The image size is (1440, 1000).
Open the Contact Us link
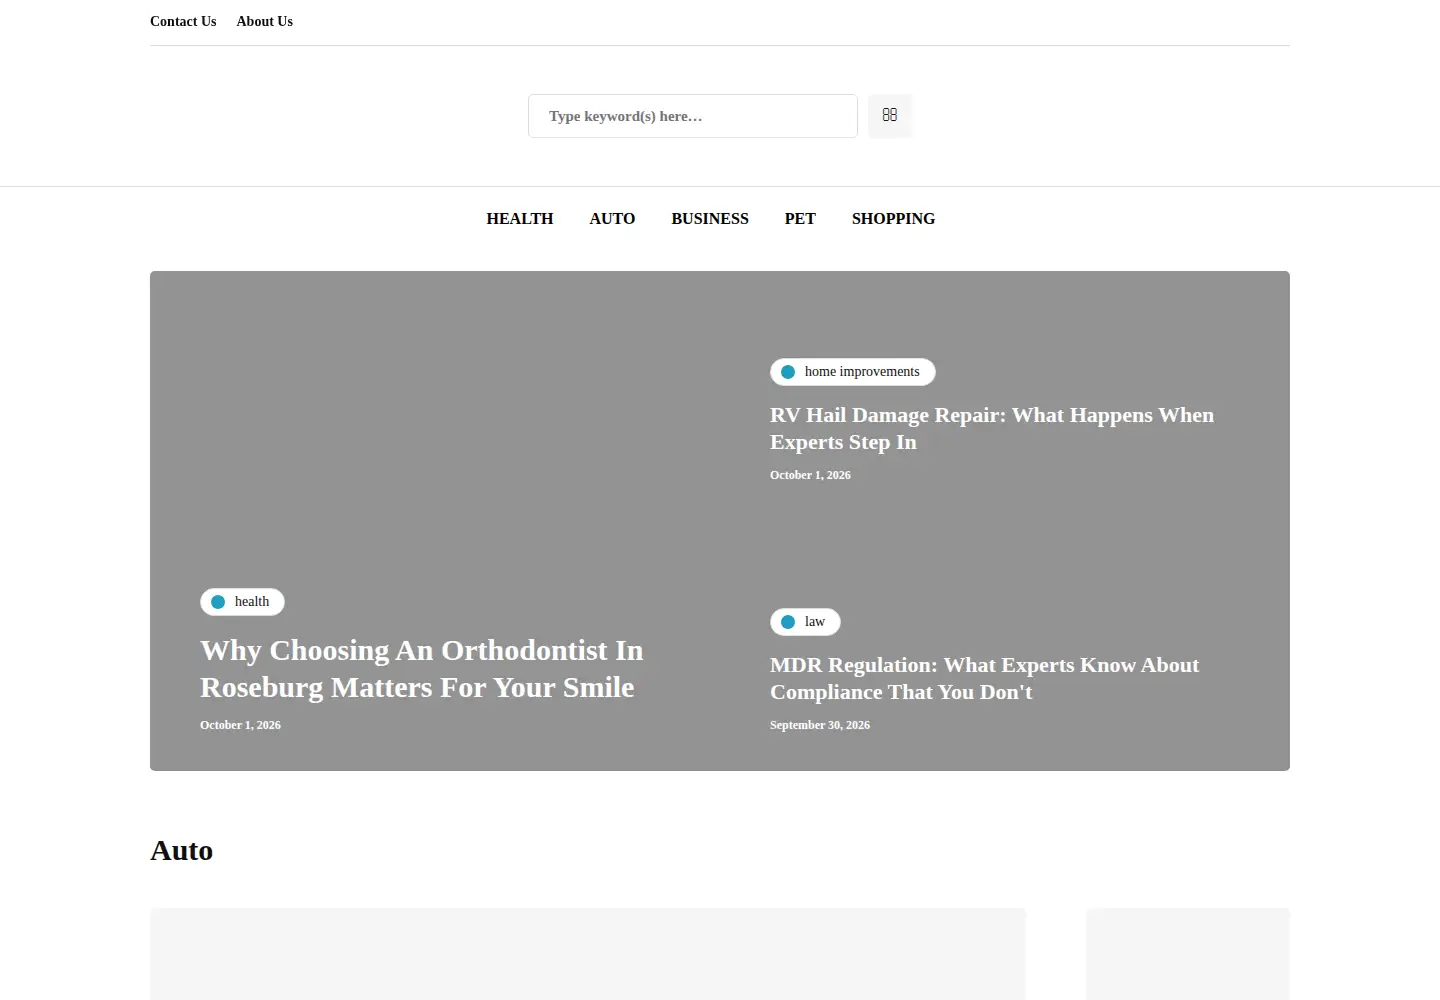coord(183,21)
